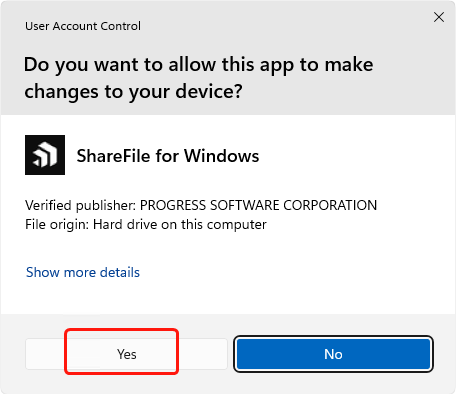Screen dimensions: 456x394
Task: Close the User Account Control dialog
Action: 439,17
